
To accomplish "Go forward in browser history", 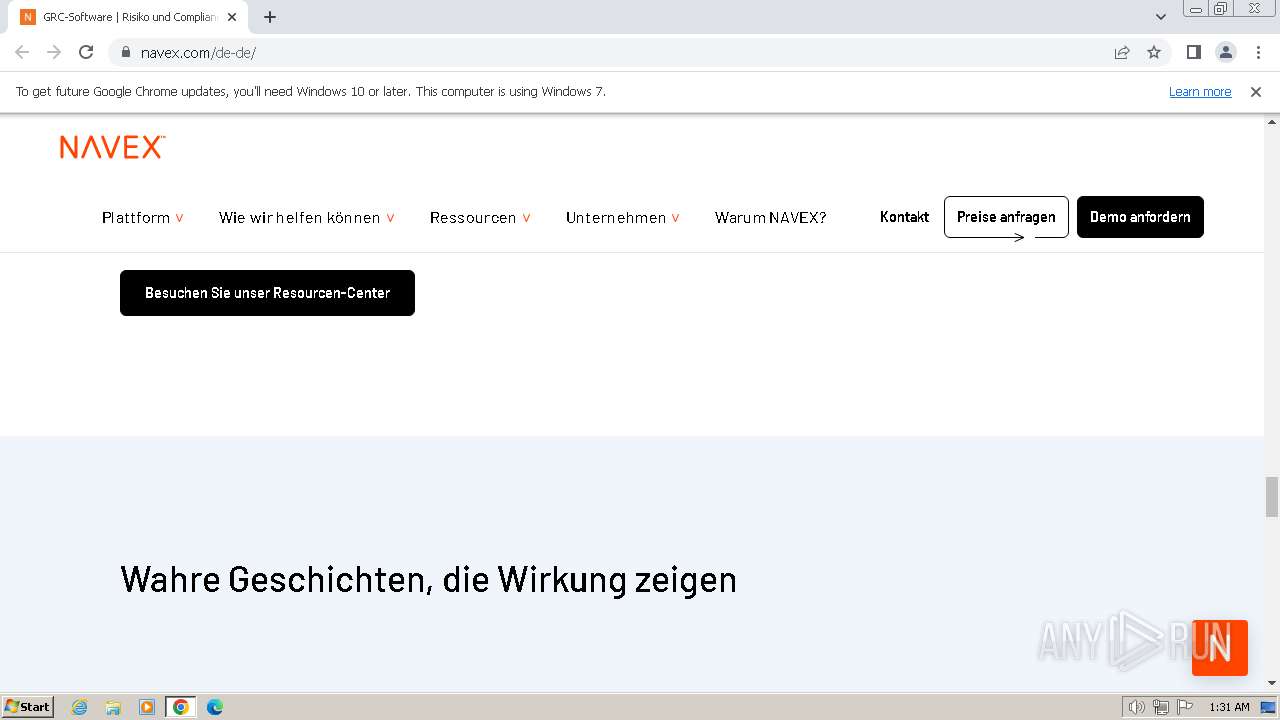I will [x=54, y=52].
